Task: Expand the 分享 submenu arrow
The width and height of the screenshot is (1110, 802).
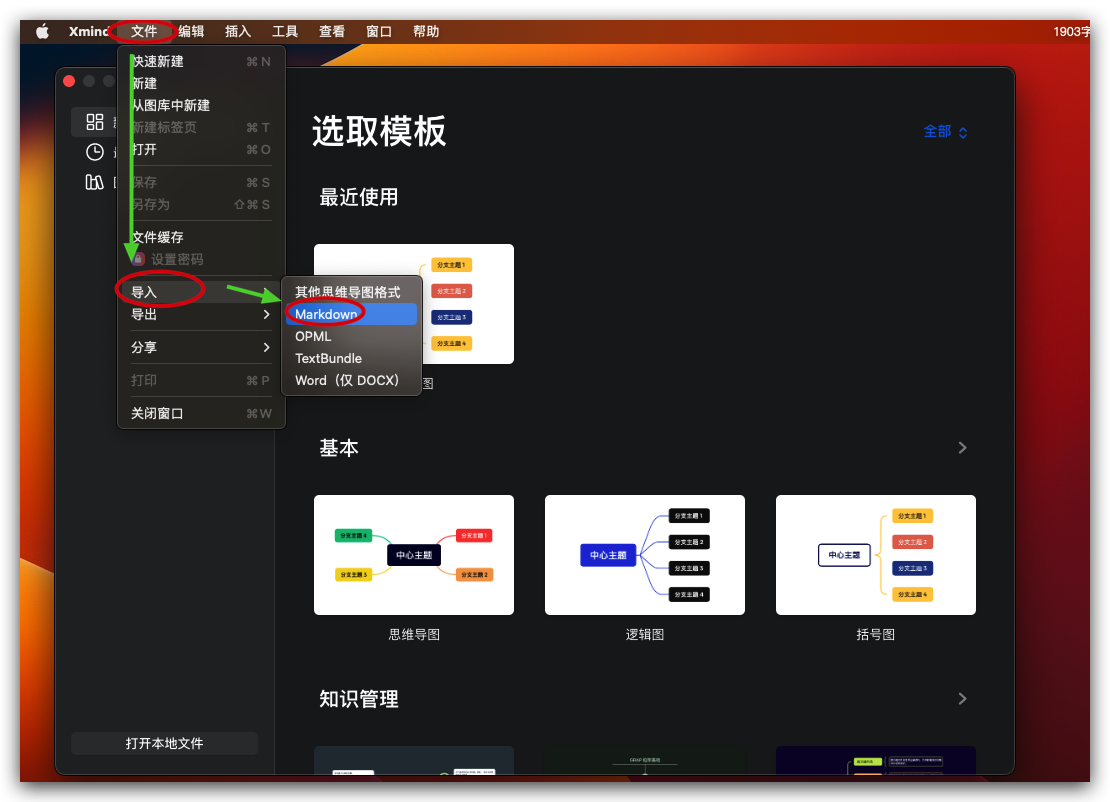Action: click(x=266, y=348)
